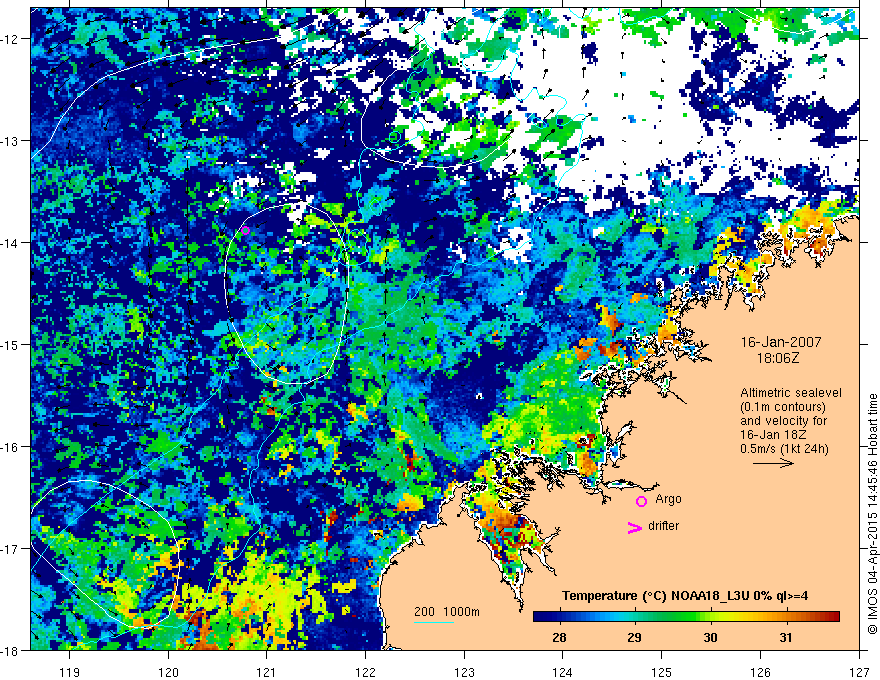This screenshot has width=880, height=680.
Task: Click the latitude axis label -12
Action: pyautogui.click(x=11, y=39)
